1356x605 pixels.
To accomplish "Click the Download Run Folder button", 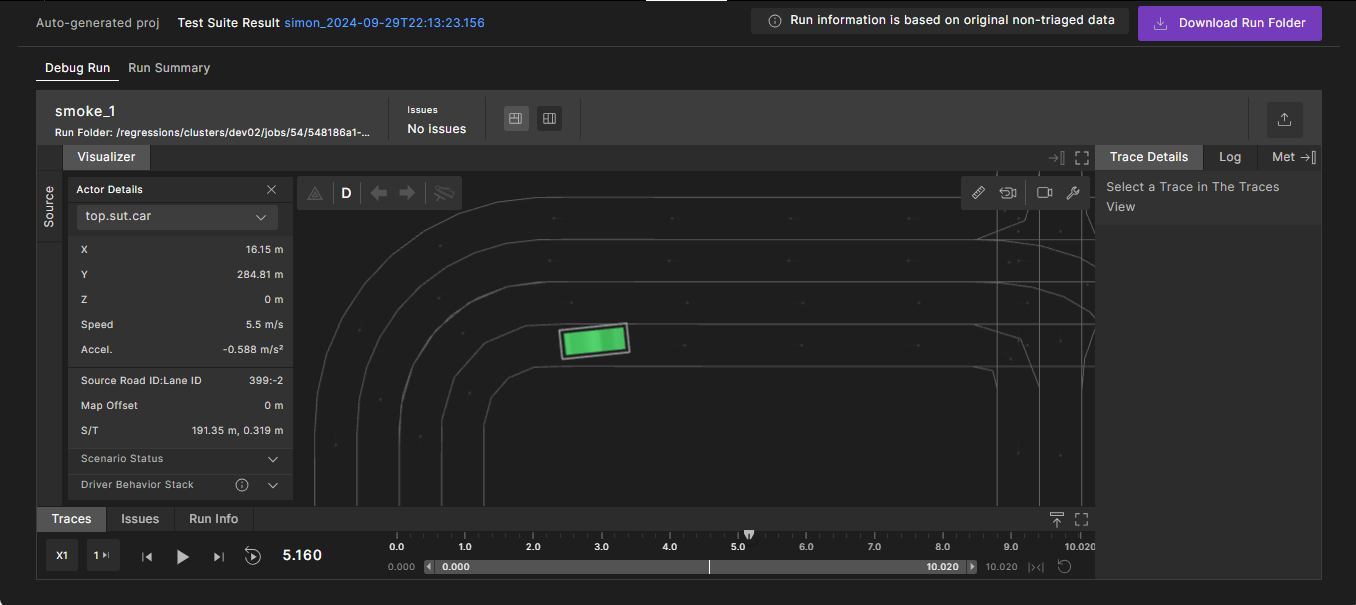I will coord(1229,23).
